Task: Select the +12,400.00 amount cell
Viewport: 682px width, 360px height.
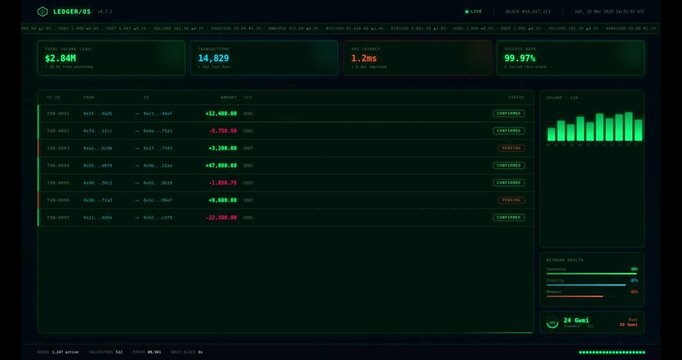Action: [x=221, y=113]
